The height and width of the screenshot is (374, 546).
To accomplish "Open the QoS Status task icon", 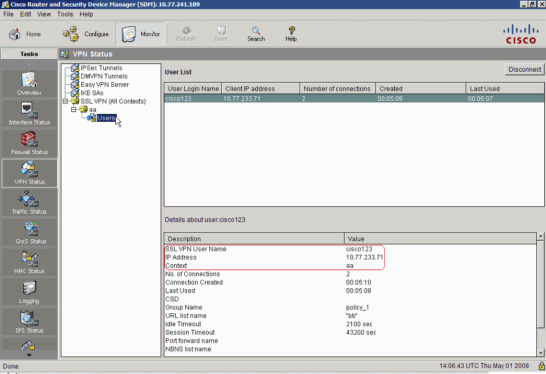I will click(x=29, y=232).
